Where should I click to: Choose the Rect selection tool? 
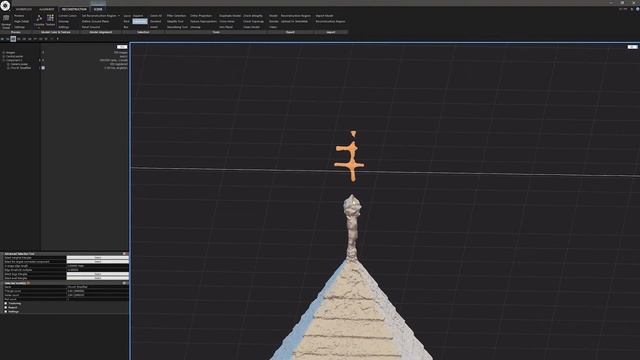tap(127, 21)
